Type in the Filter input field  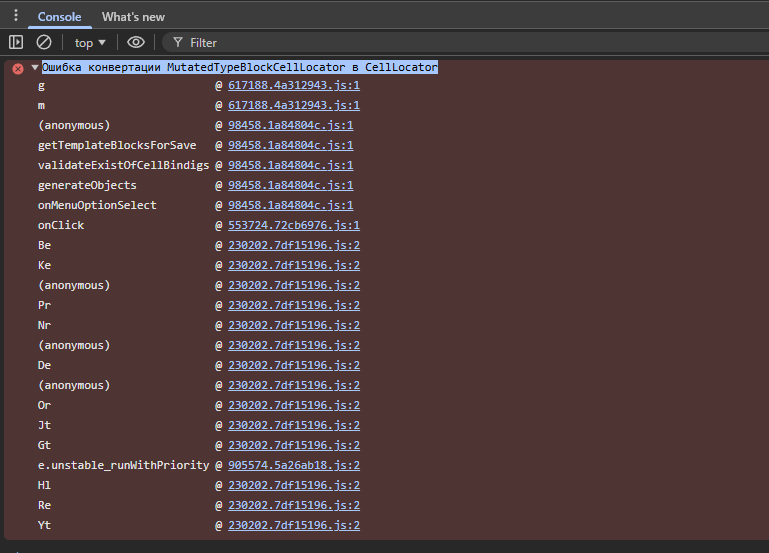coord(400,43)
